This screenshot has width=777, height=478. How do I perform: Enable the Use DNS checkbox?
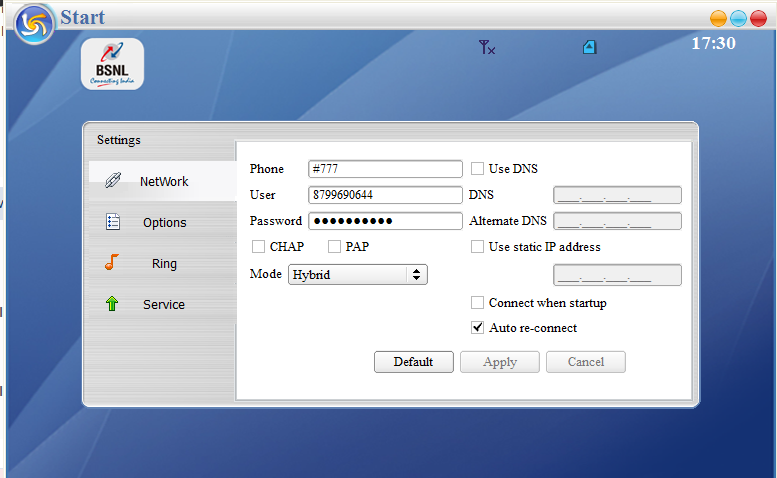coord(478,169)
